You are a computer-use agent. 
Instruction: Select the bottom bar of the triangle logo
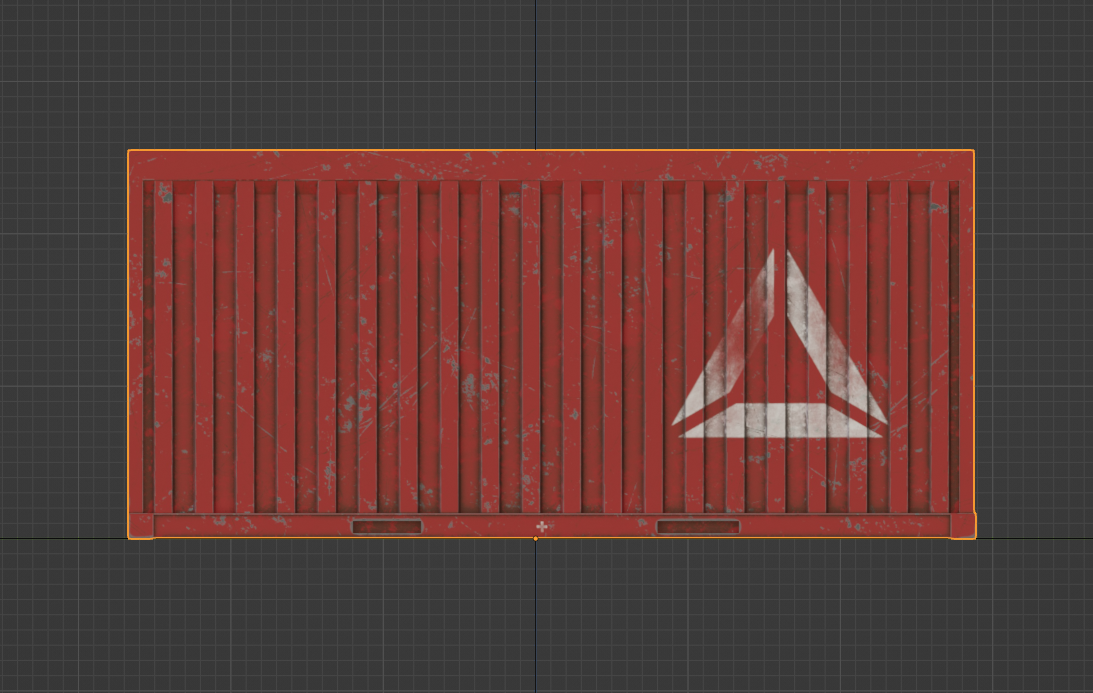[x=781, y=420]
